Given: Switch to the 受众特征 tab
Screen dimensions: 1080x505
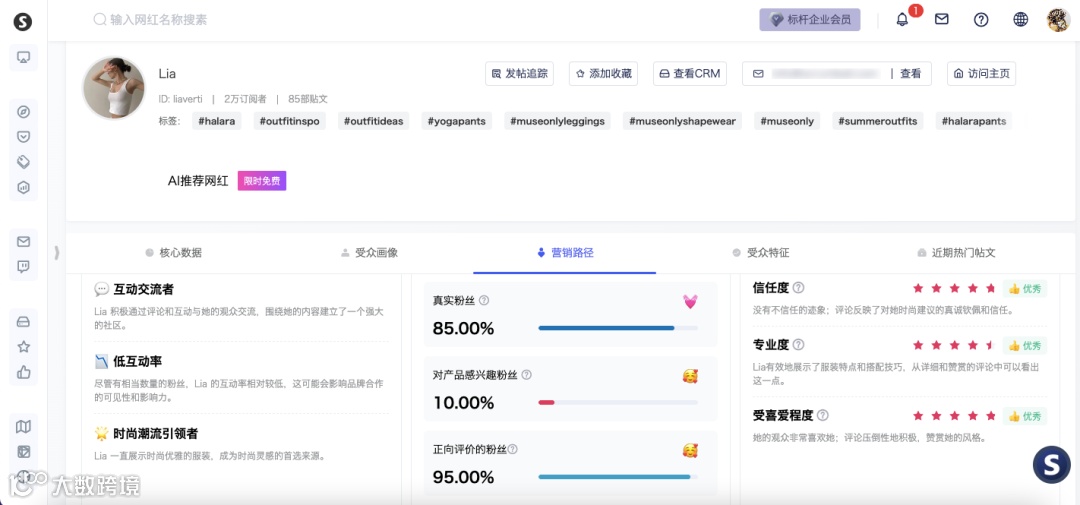Looking at the screenshot, I should [x=761, y=253].
